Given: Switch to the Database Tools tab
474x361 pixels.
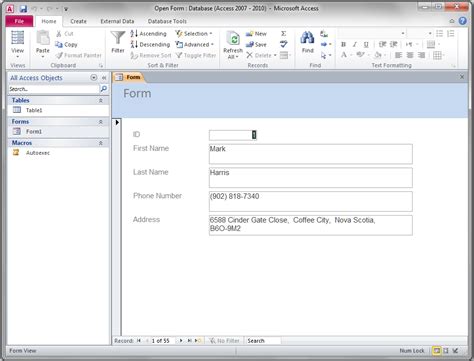Looking at the screenshot, I should [x=167, y=21].
